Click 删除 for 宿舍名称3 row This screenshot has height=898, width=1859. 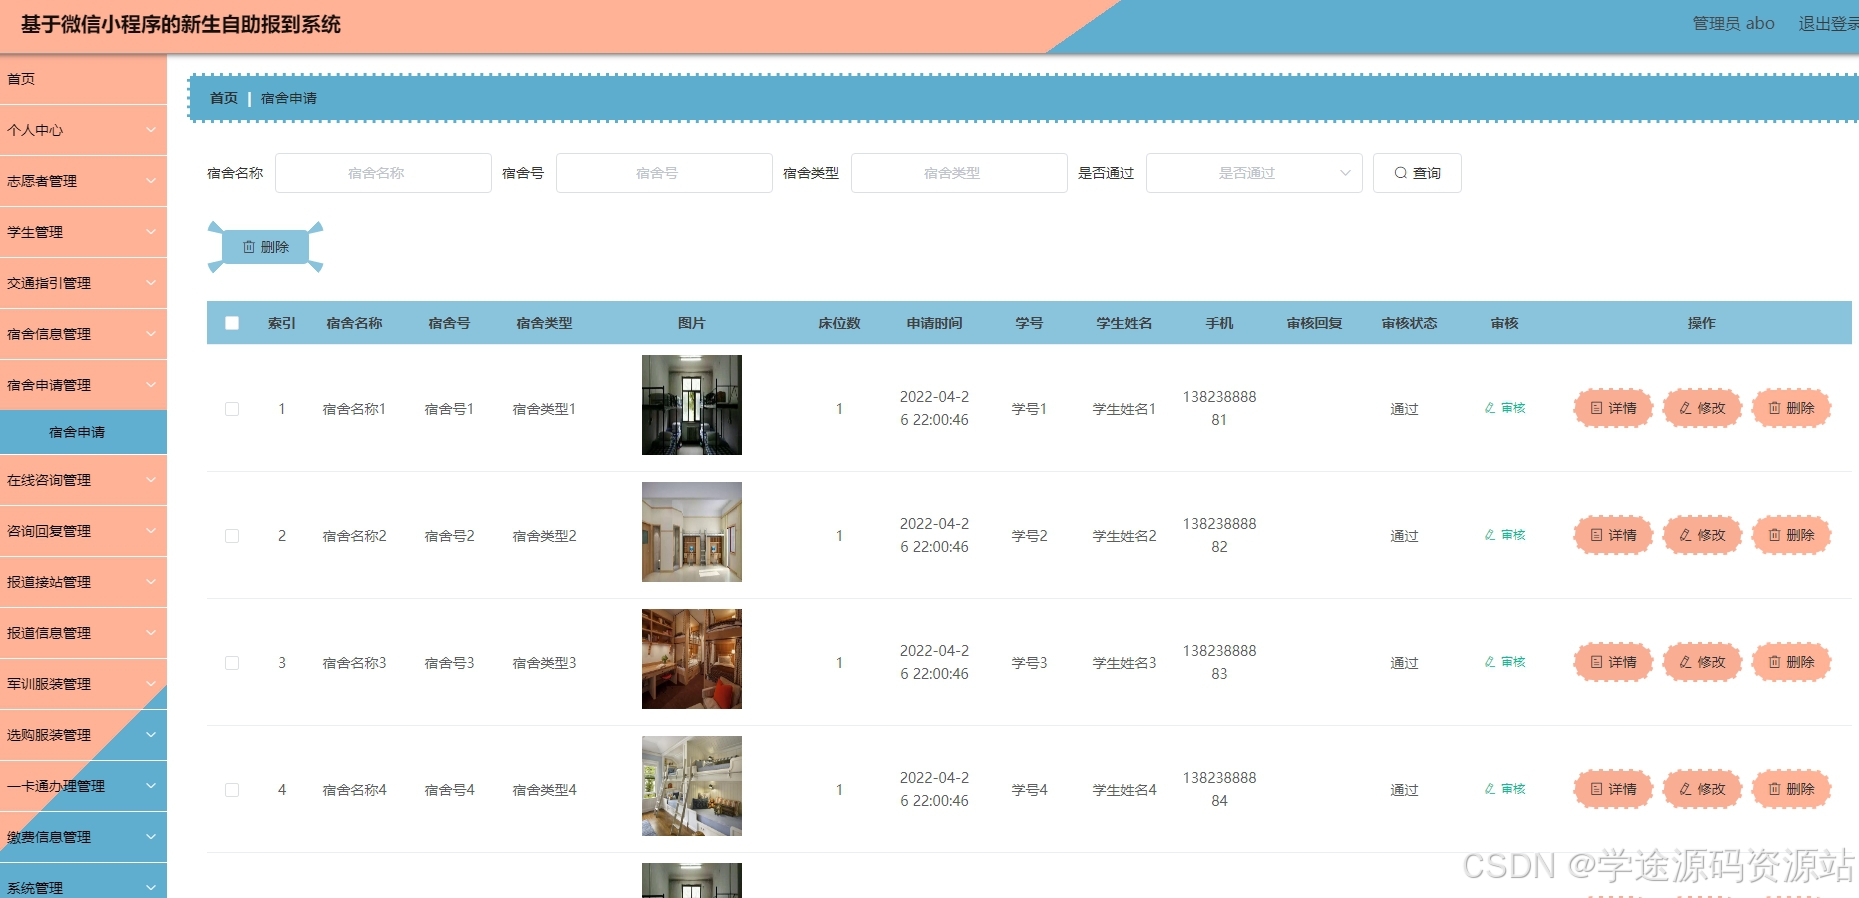[x=1791, y=662]
